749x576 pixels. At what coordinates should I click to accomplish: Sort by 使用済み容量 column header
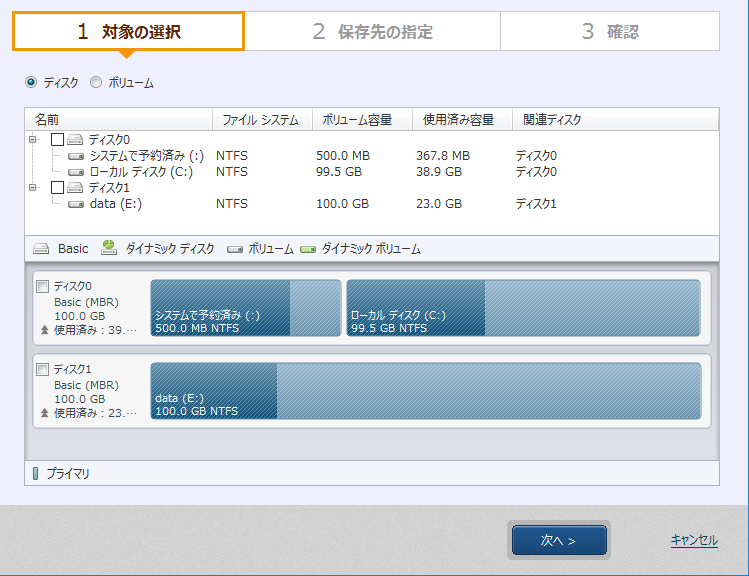coord(462,119)
